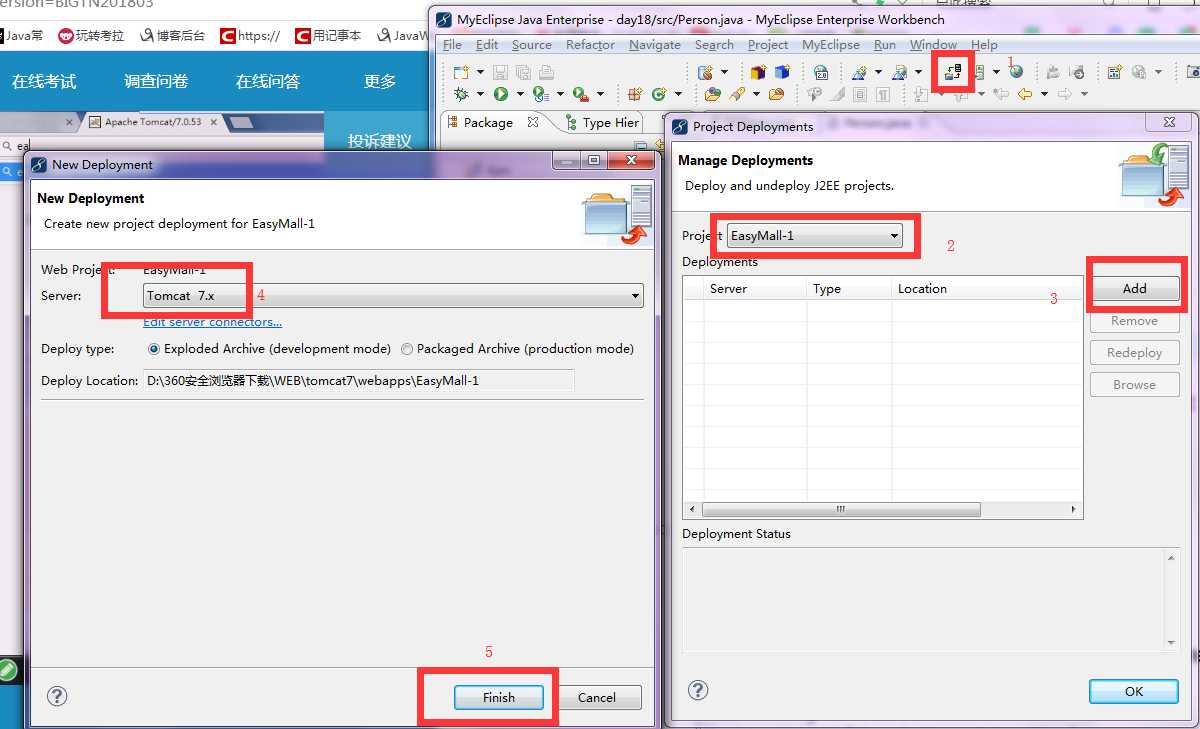
Task: Click help icon in Project Deployments dialog
Action: (x=698, y=690)
